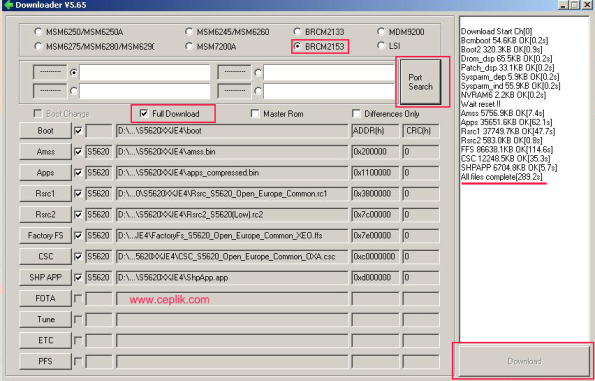595x381 pixels.
Task: Select the MSM6275/MSM6280/MSM6290 radio option
Action: point(38,46)
